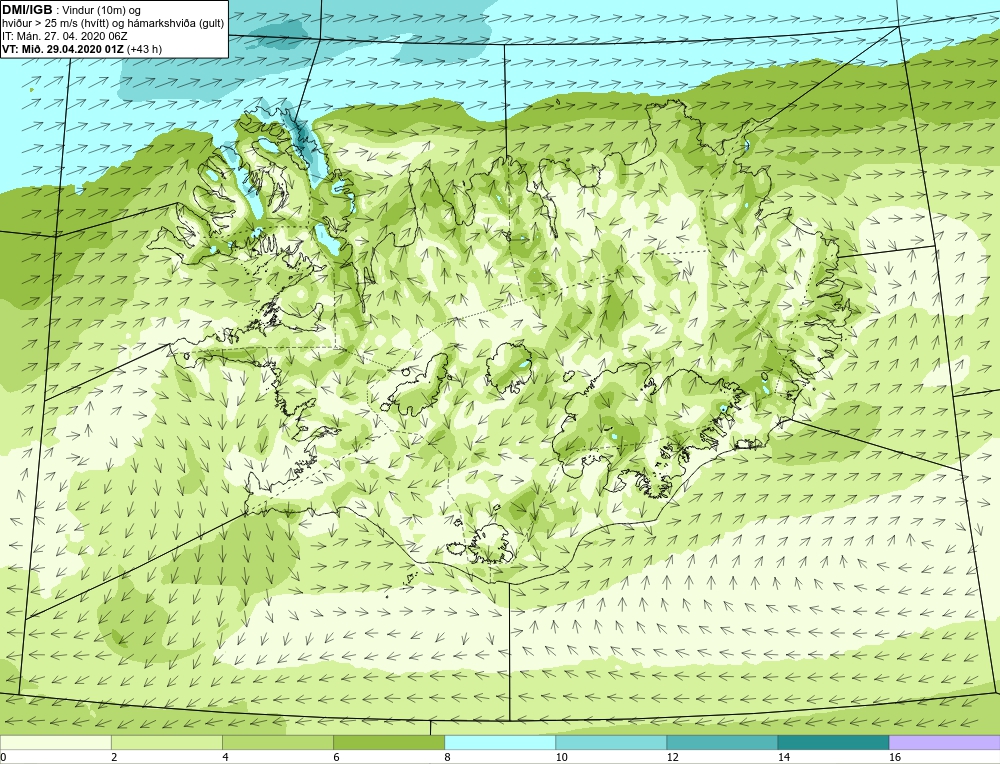Click the 'DMI/IGB' title text
Screen dimensions: 1000x764
(x=27, y=10)
